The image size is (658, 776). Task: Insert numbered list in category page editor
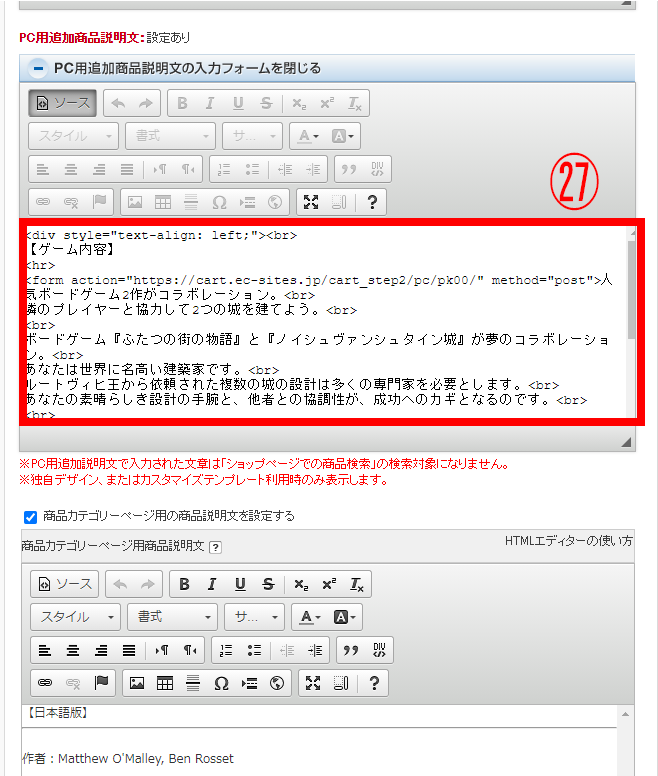pos(226,650)
